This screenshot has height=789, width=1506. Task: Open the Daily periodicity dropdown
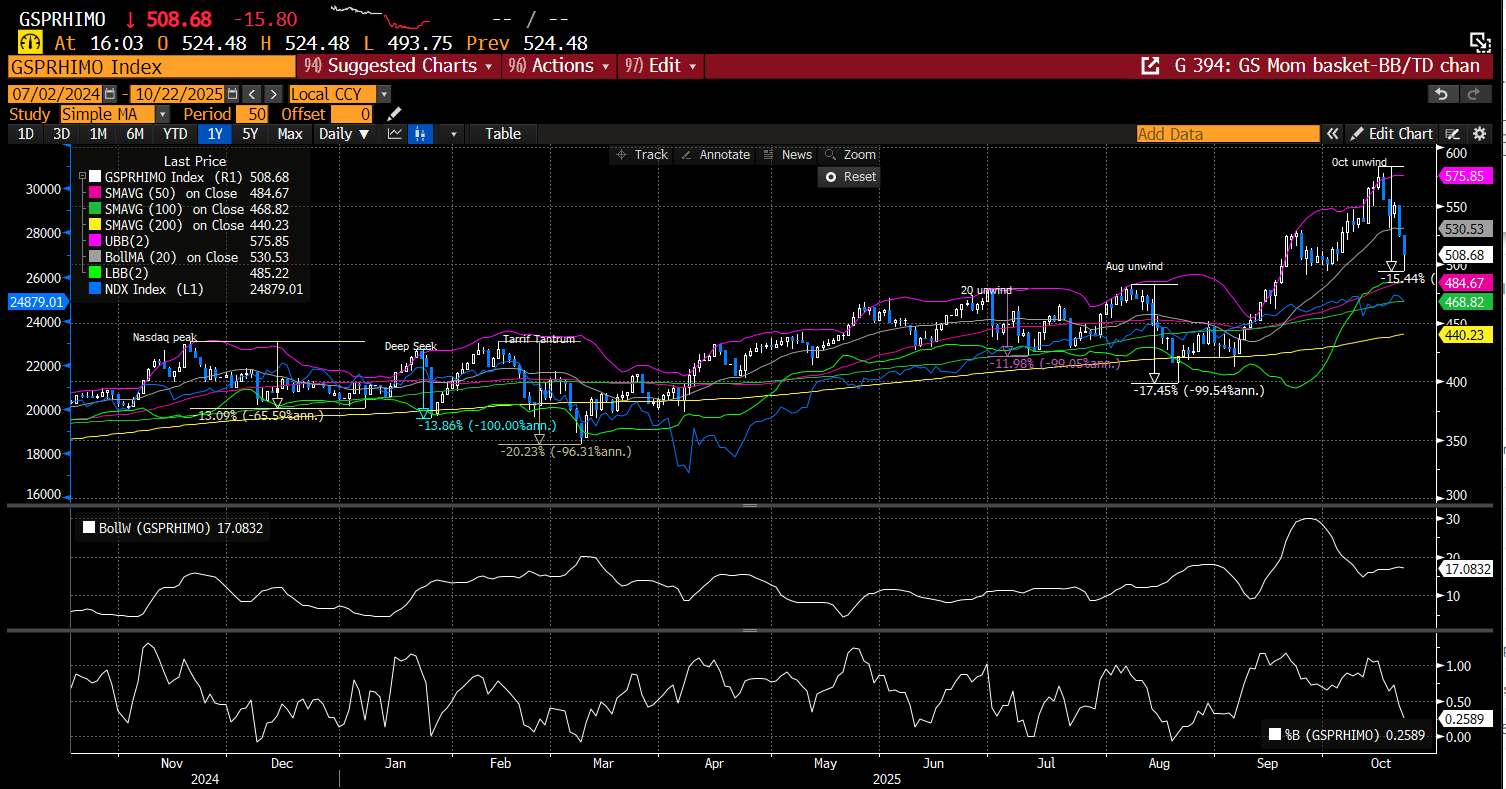344,134
